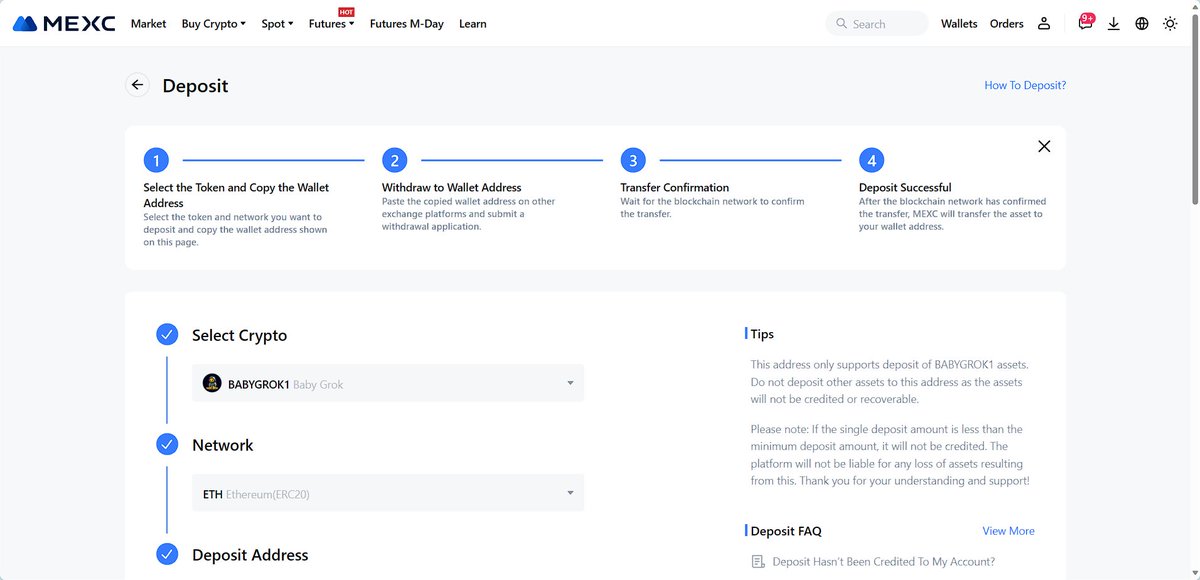The image size is (1200, 580).
Task: Click the MEXC logo
Action: (64, 23)
